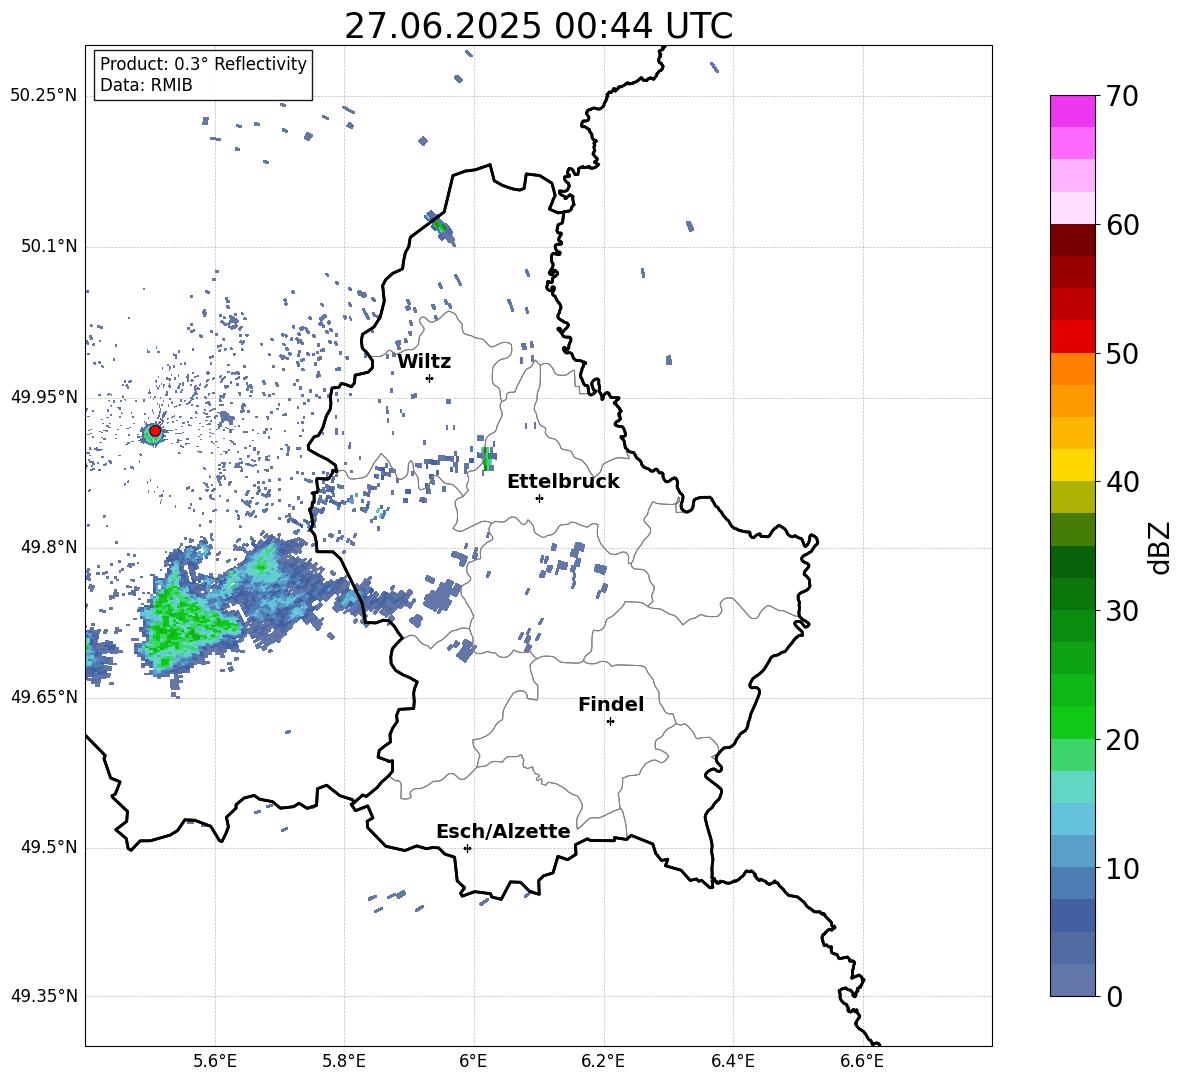Click the 49.35°N latitude axis label
Screen dimensions: 1184x1081
point(44,996)
